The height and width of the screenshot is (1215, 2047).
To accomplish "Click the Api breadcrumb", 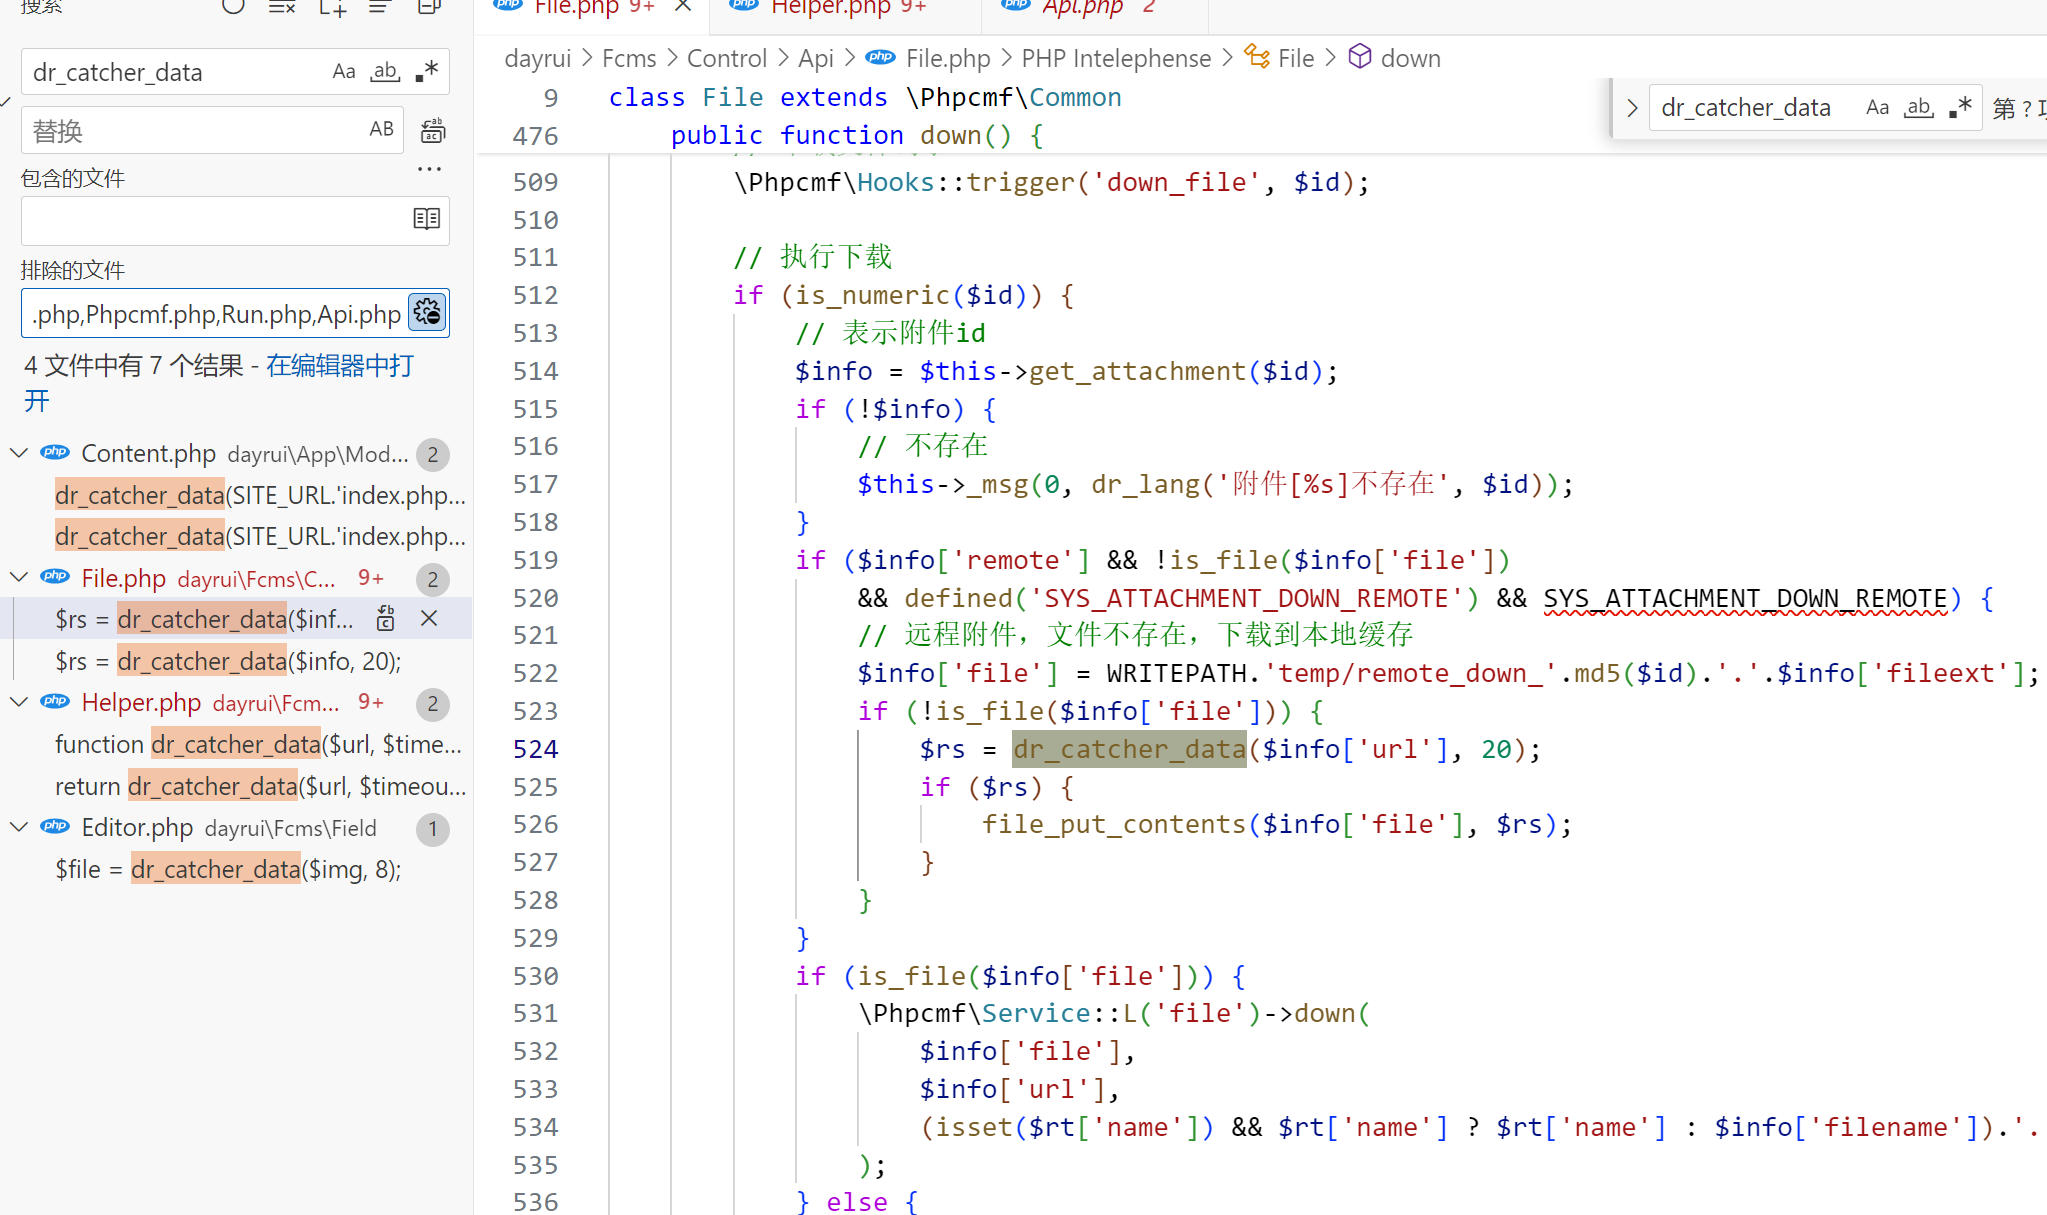I will click(816, 58).
